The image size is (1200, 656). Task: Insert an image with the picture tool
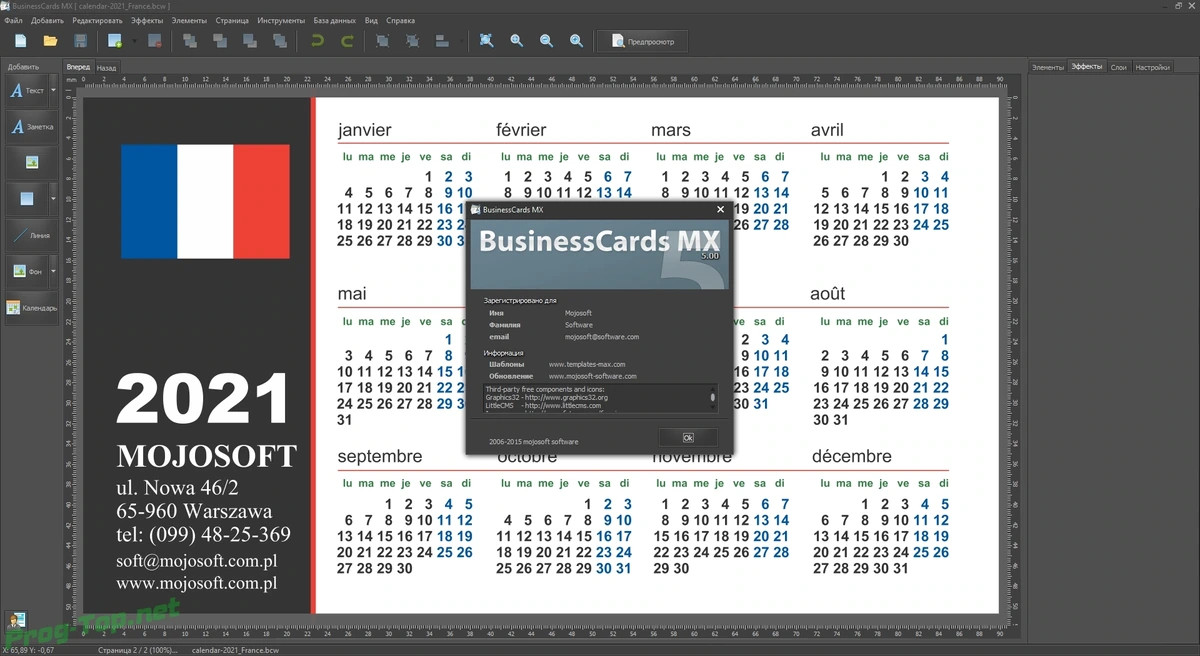(32, 162)
